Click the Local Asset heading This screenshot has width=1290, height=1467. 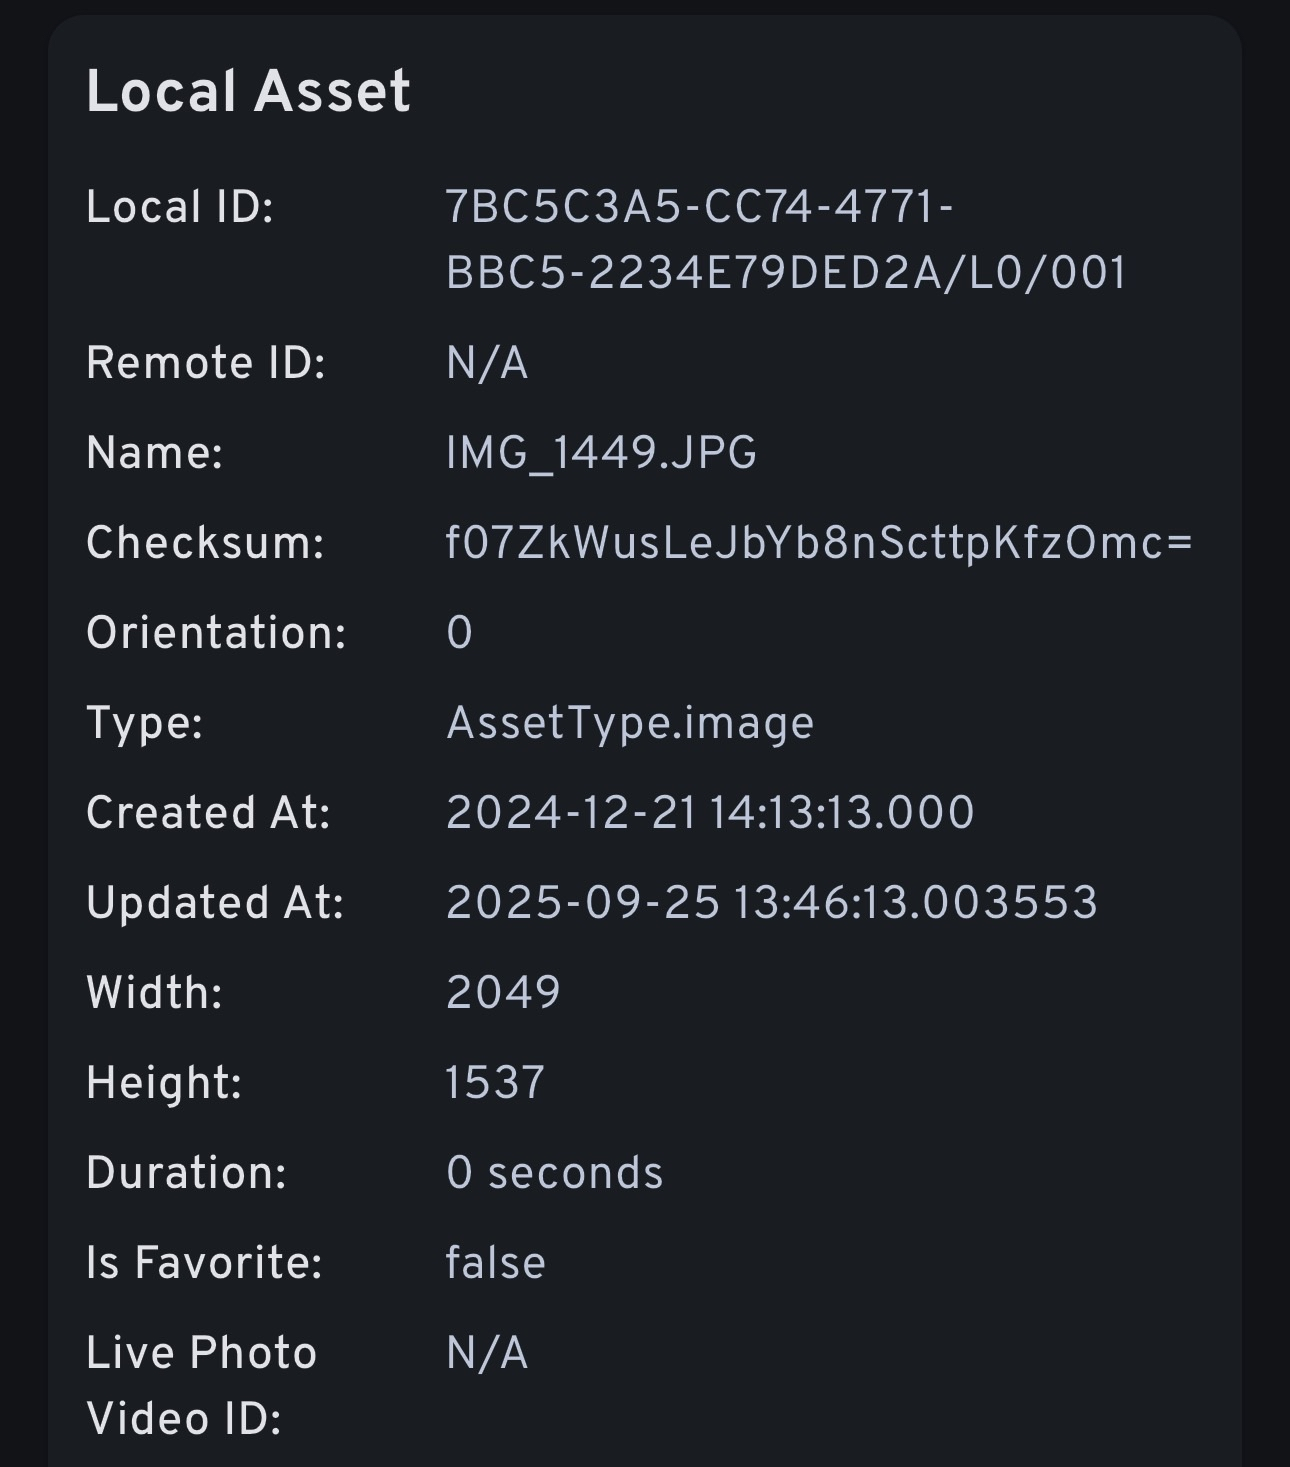point(248,92)
